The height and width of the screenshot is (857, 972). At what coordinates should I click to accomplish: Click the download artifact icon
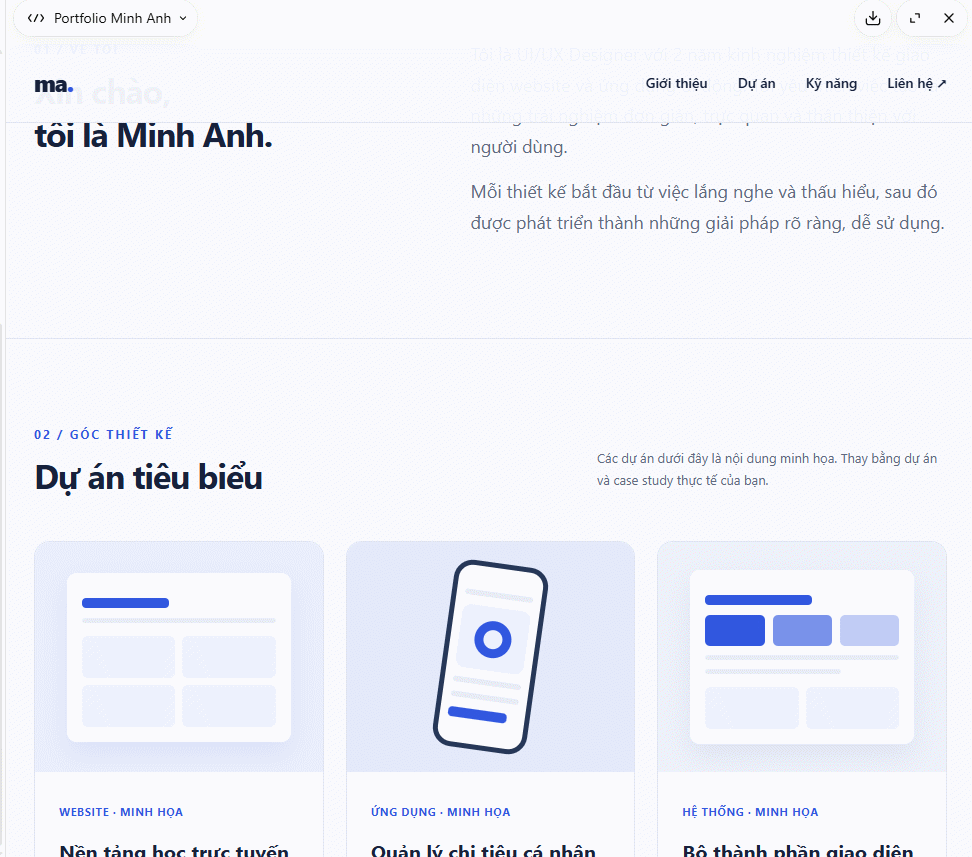tap(872, 18)
